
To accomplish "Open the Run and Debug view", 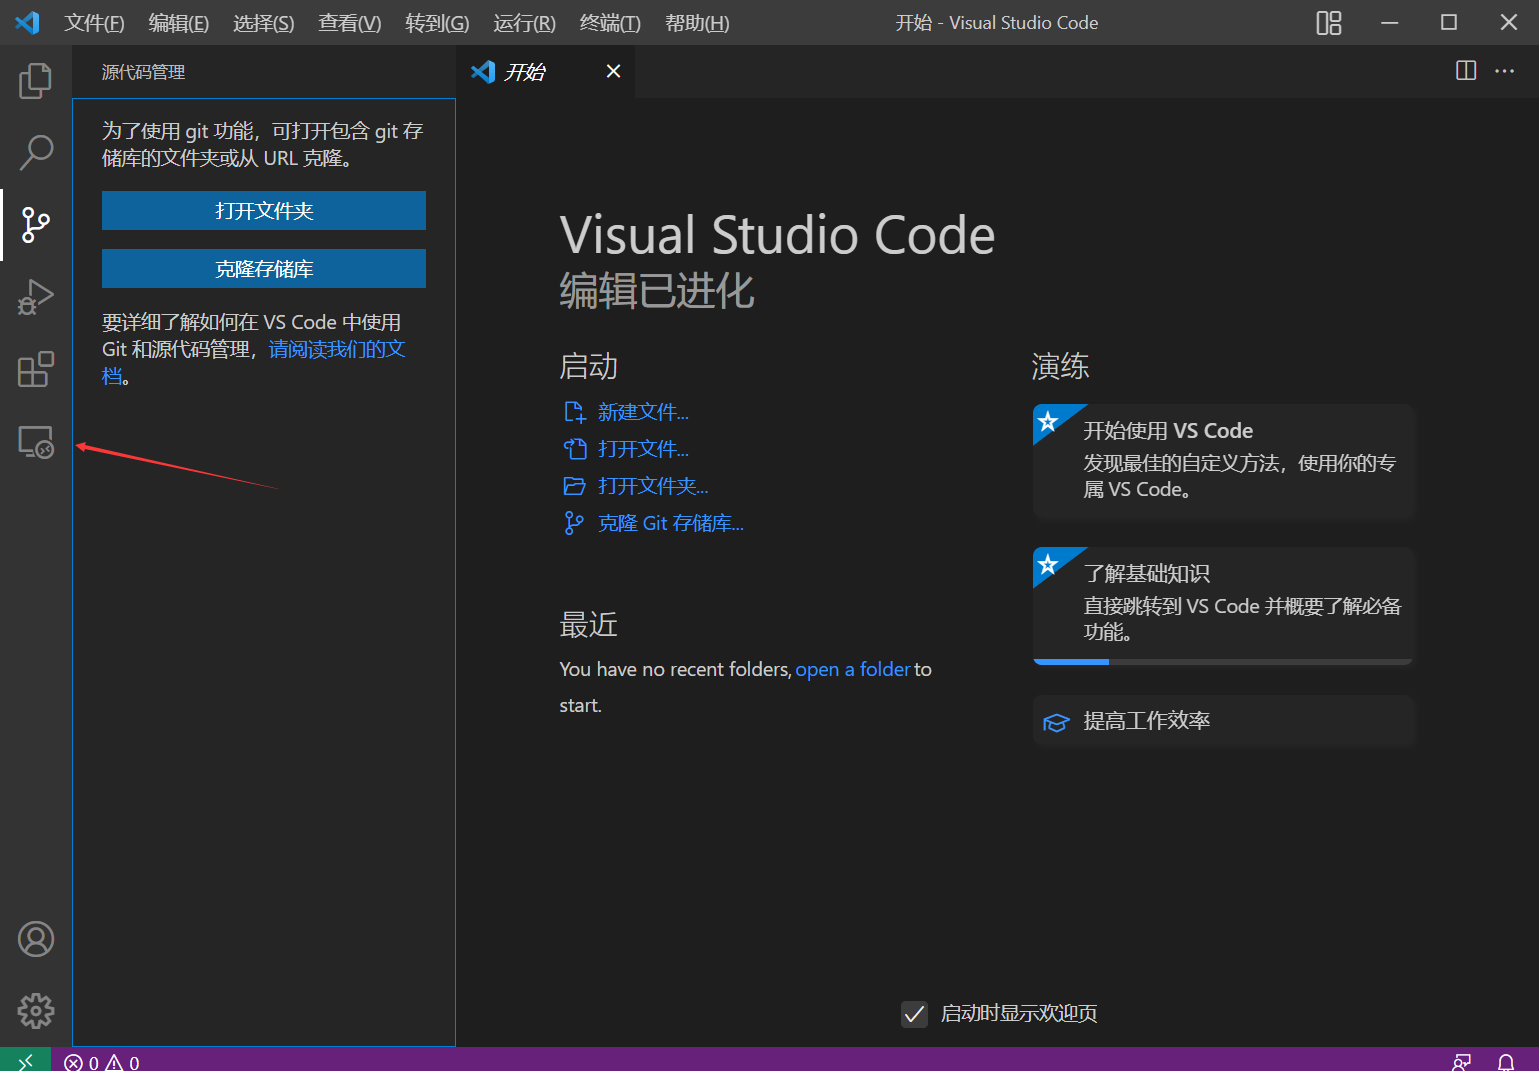I will [x=36, y=297].
